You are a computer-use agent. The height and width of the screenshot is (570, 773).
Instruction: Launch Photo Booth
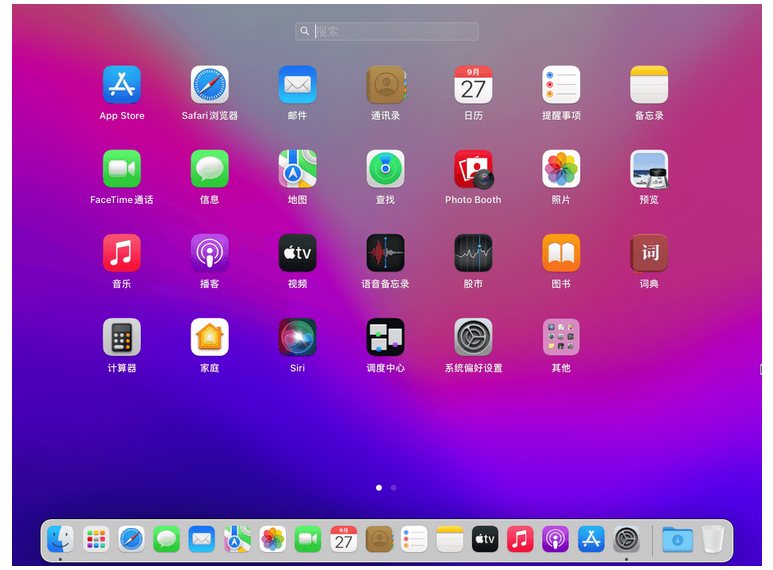(x=473, y=169)
